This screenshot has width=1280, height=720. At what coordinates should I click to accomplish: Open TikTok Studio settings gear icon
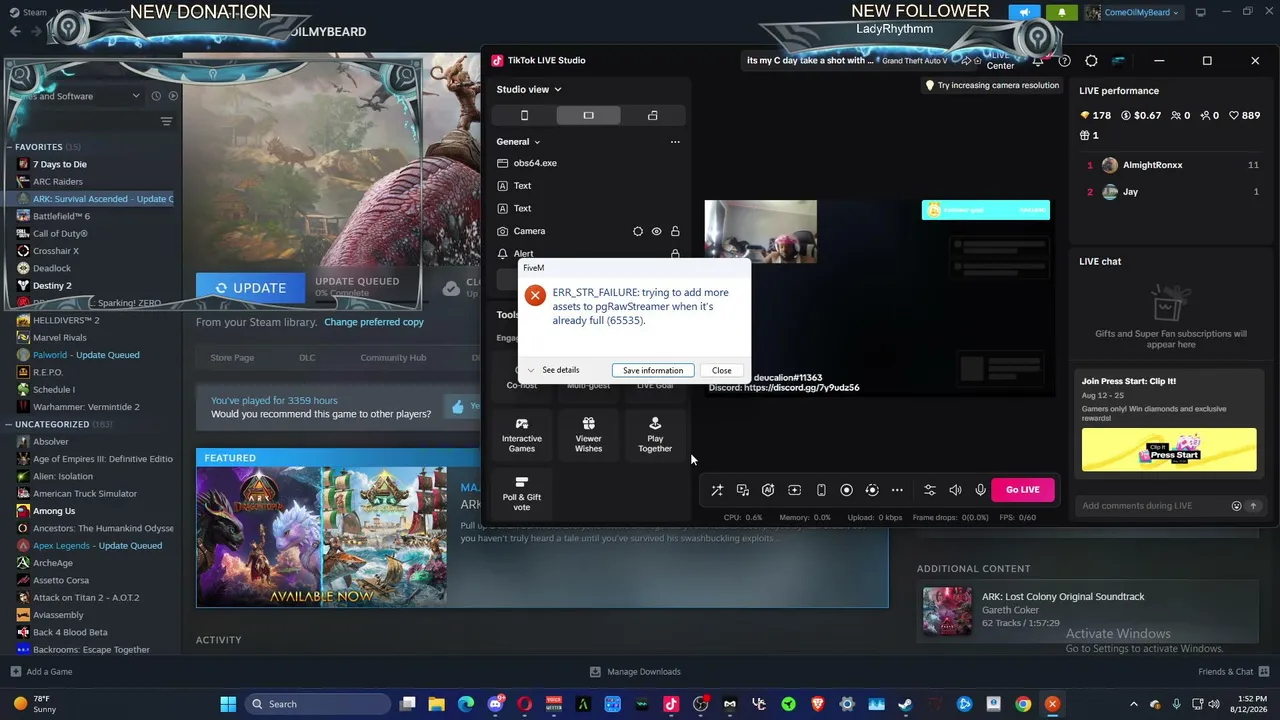[1091, 61]
